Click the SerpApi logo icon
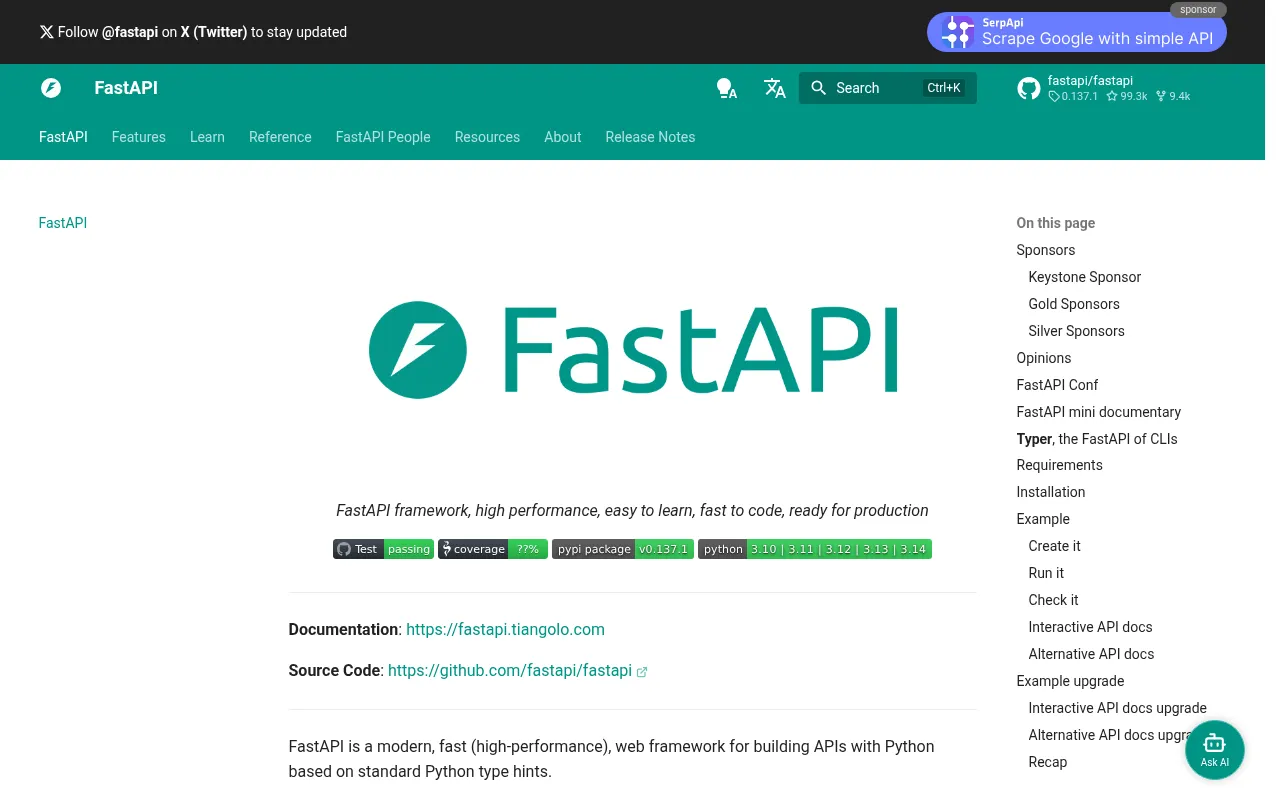Screen dimensions: 1280x800 958,32
